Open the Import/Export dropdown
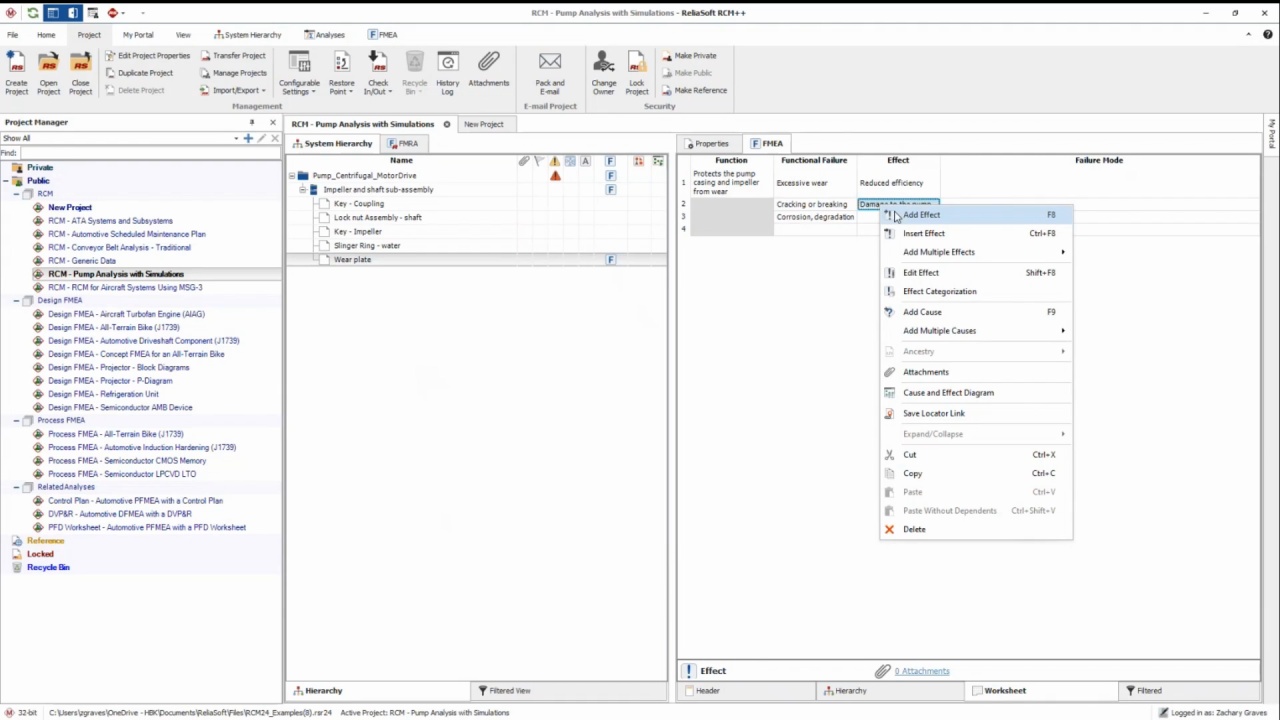 [232, 90]
